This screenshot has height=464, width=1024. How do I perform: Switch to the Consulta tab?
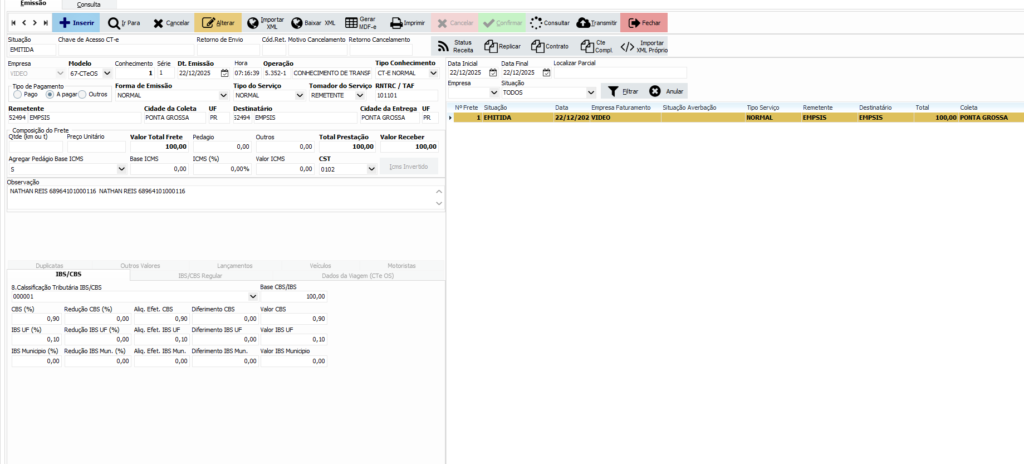(89, 5)
